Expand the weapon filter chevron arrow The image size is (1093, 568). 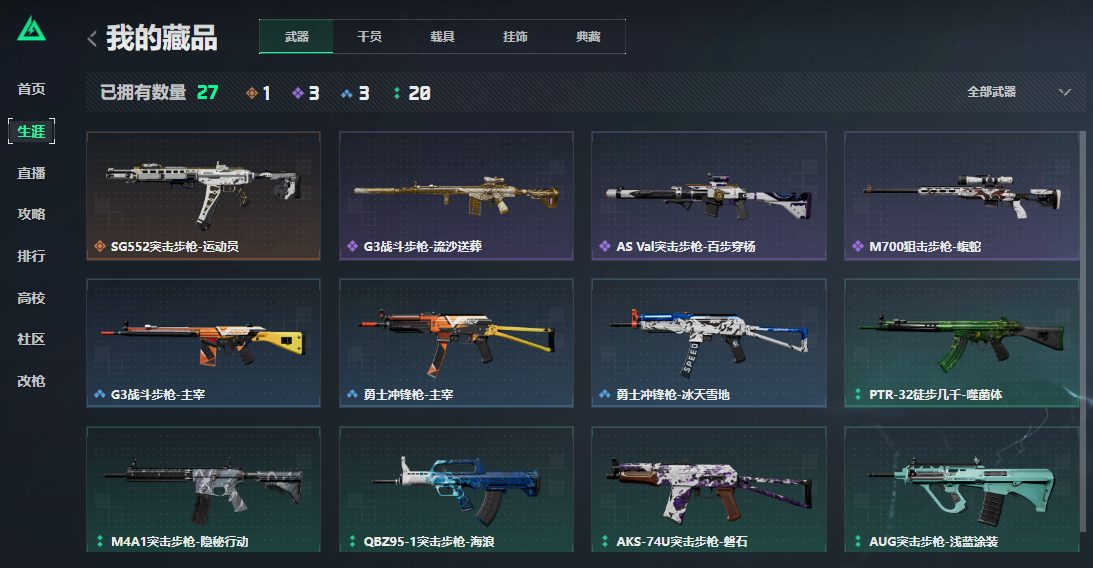coord(1064,92)
